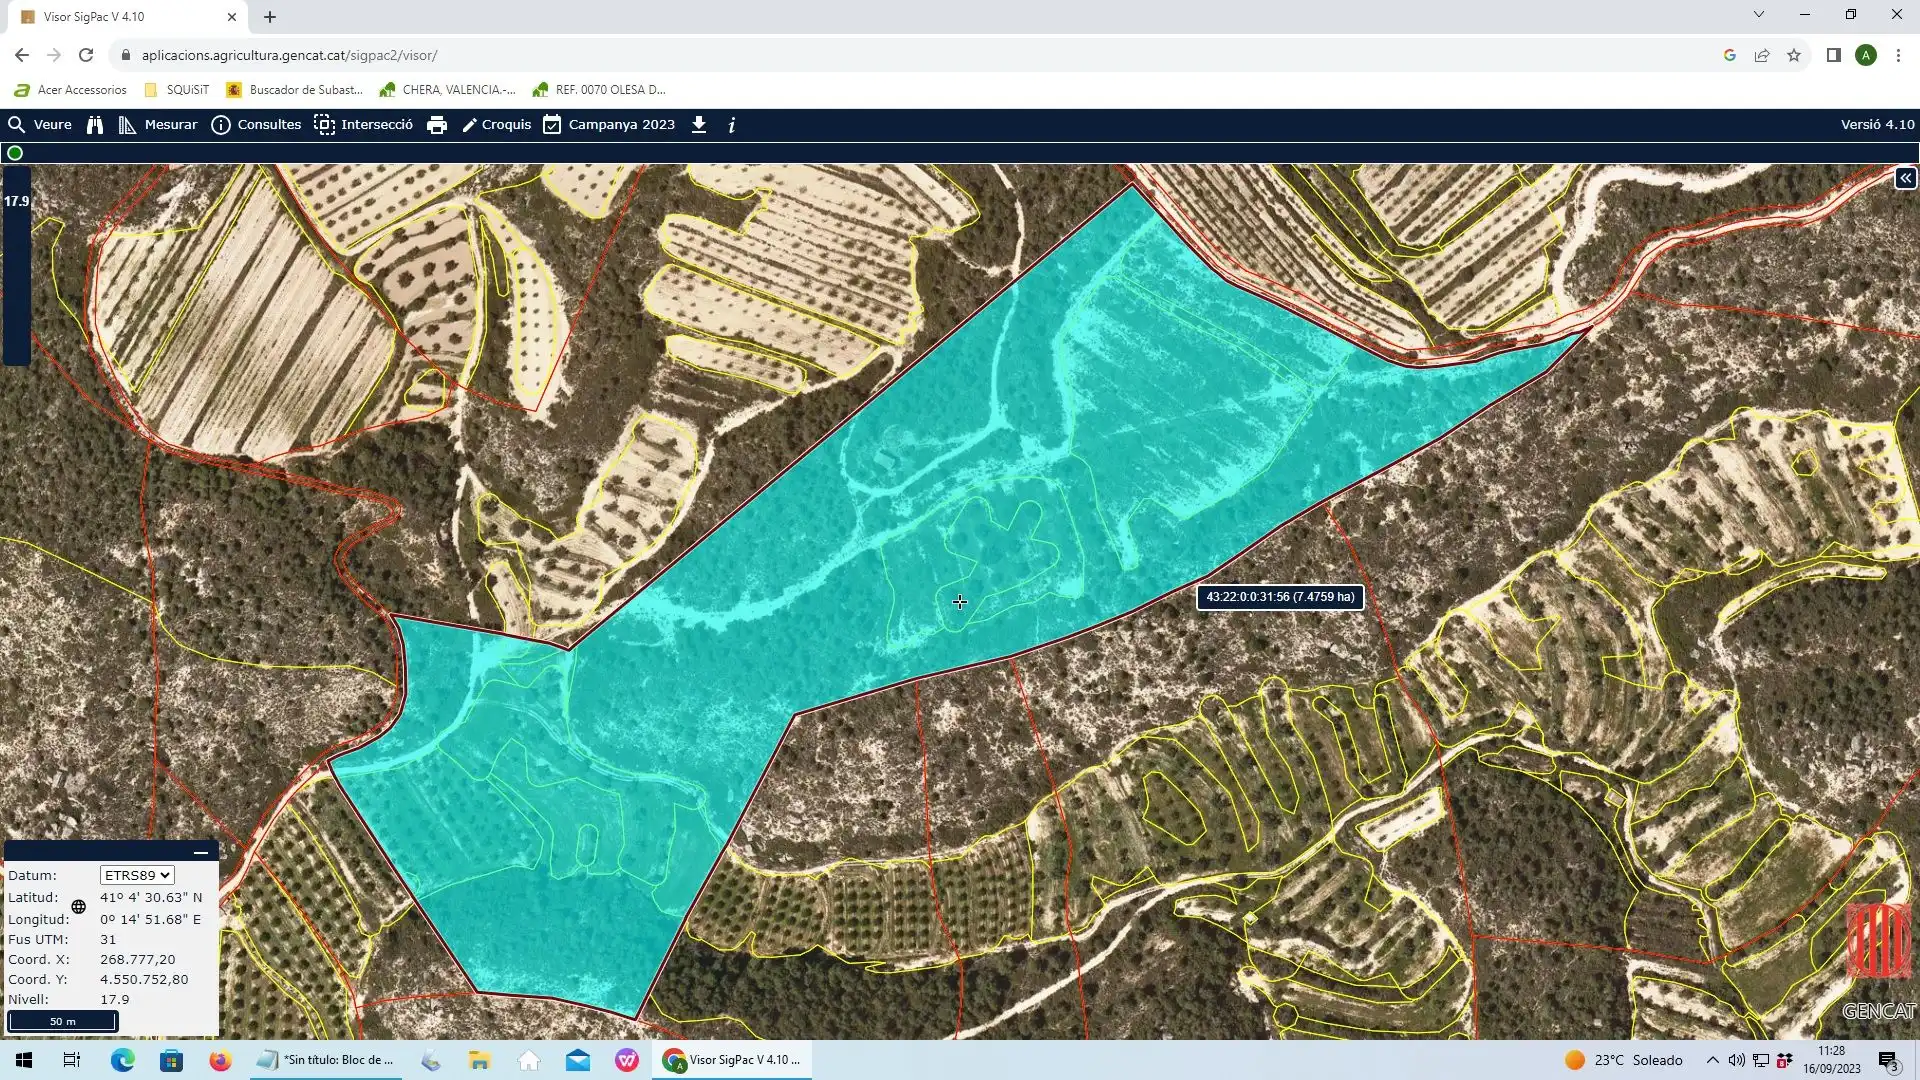This screenshot has width=1920, height=1080.
Task: Open the REF. 0070 OLESA D... bookmark
Action: 599,90
